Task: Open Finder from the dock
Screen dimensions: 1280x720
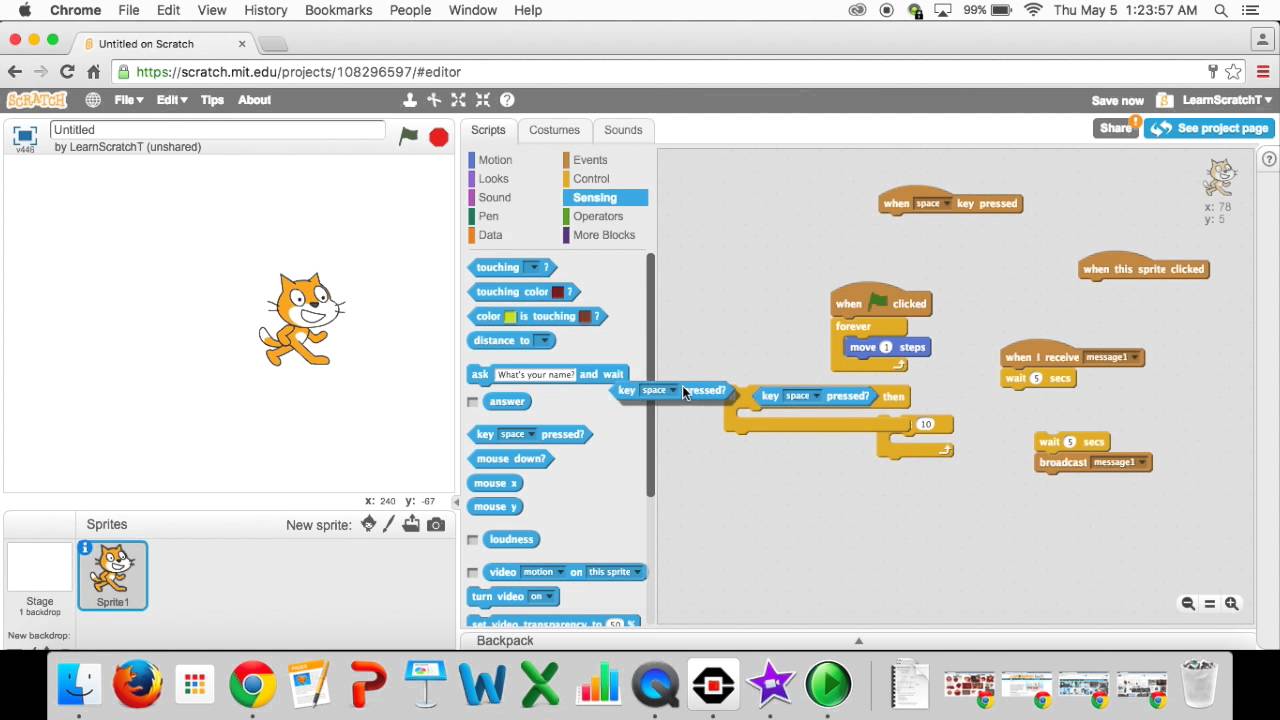Action: [x=79, y=685]
